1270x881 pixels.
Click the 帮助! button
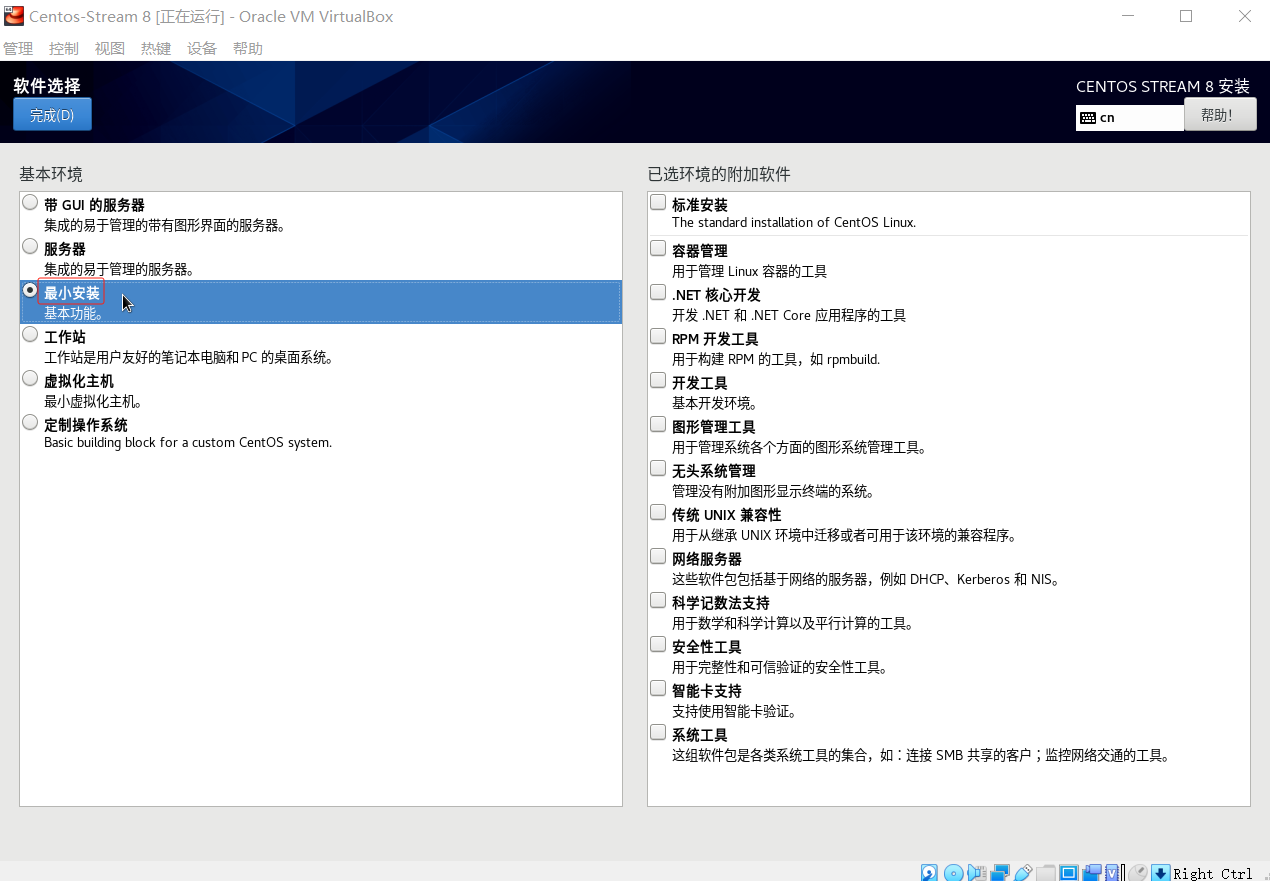tap(1220, 115)
